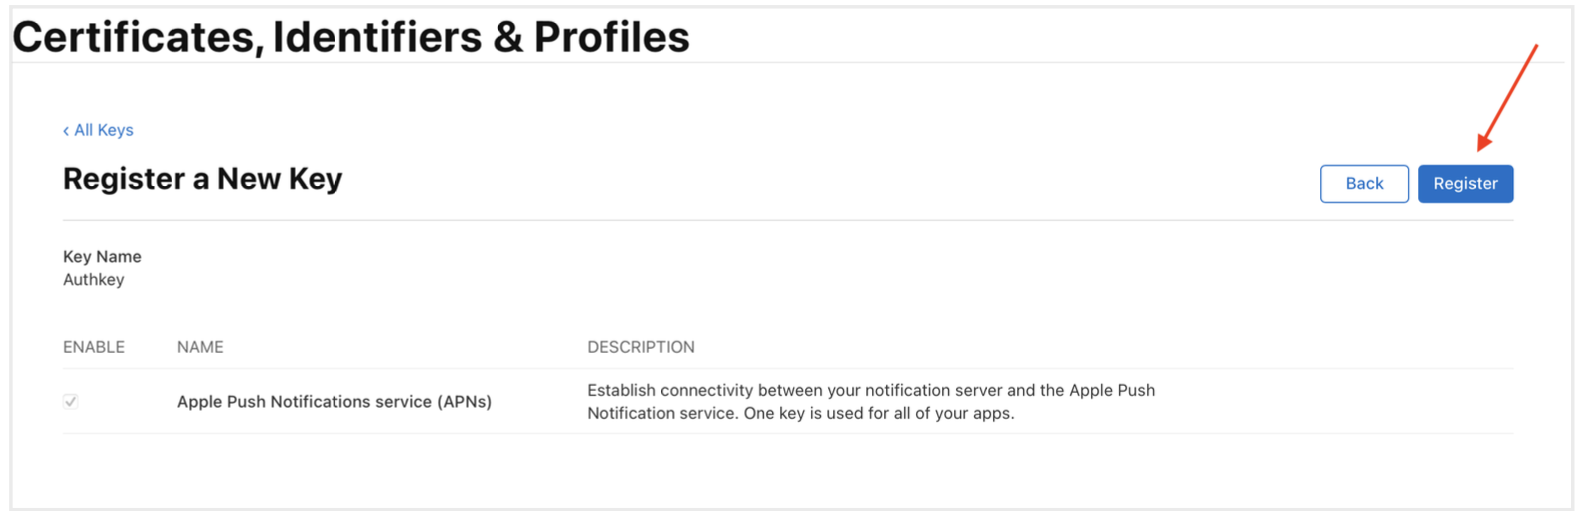Go back via All Keys link
This screenshot has width=1588, height=526.
click(x=103, y=130)
